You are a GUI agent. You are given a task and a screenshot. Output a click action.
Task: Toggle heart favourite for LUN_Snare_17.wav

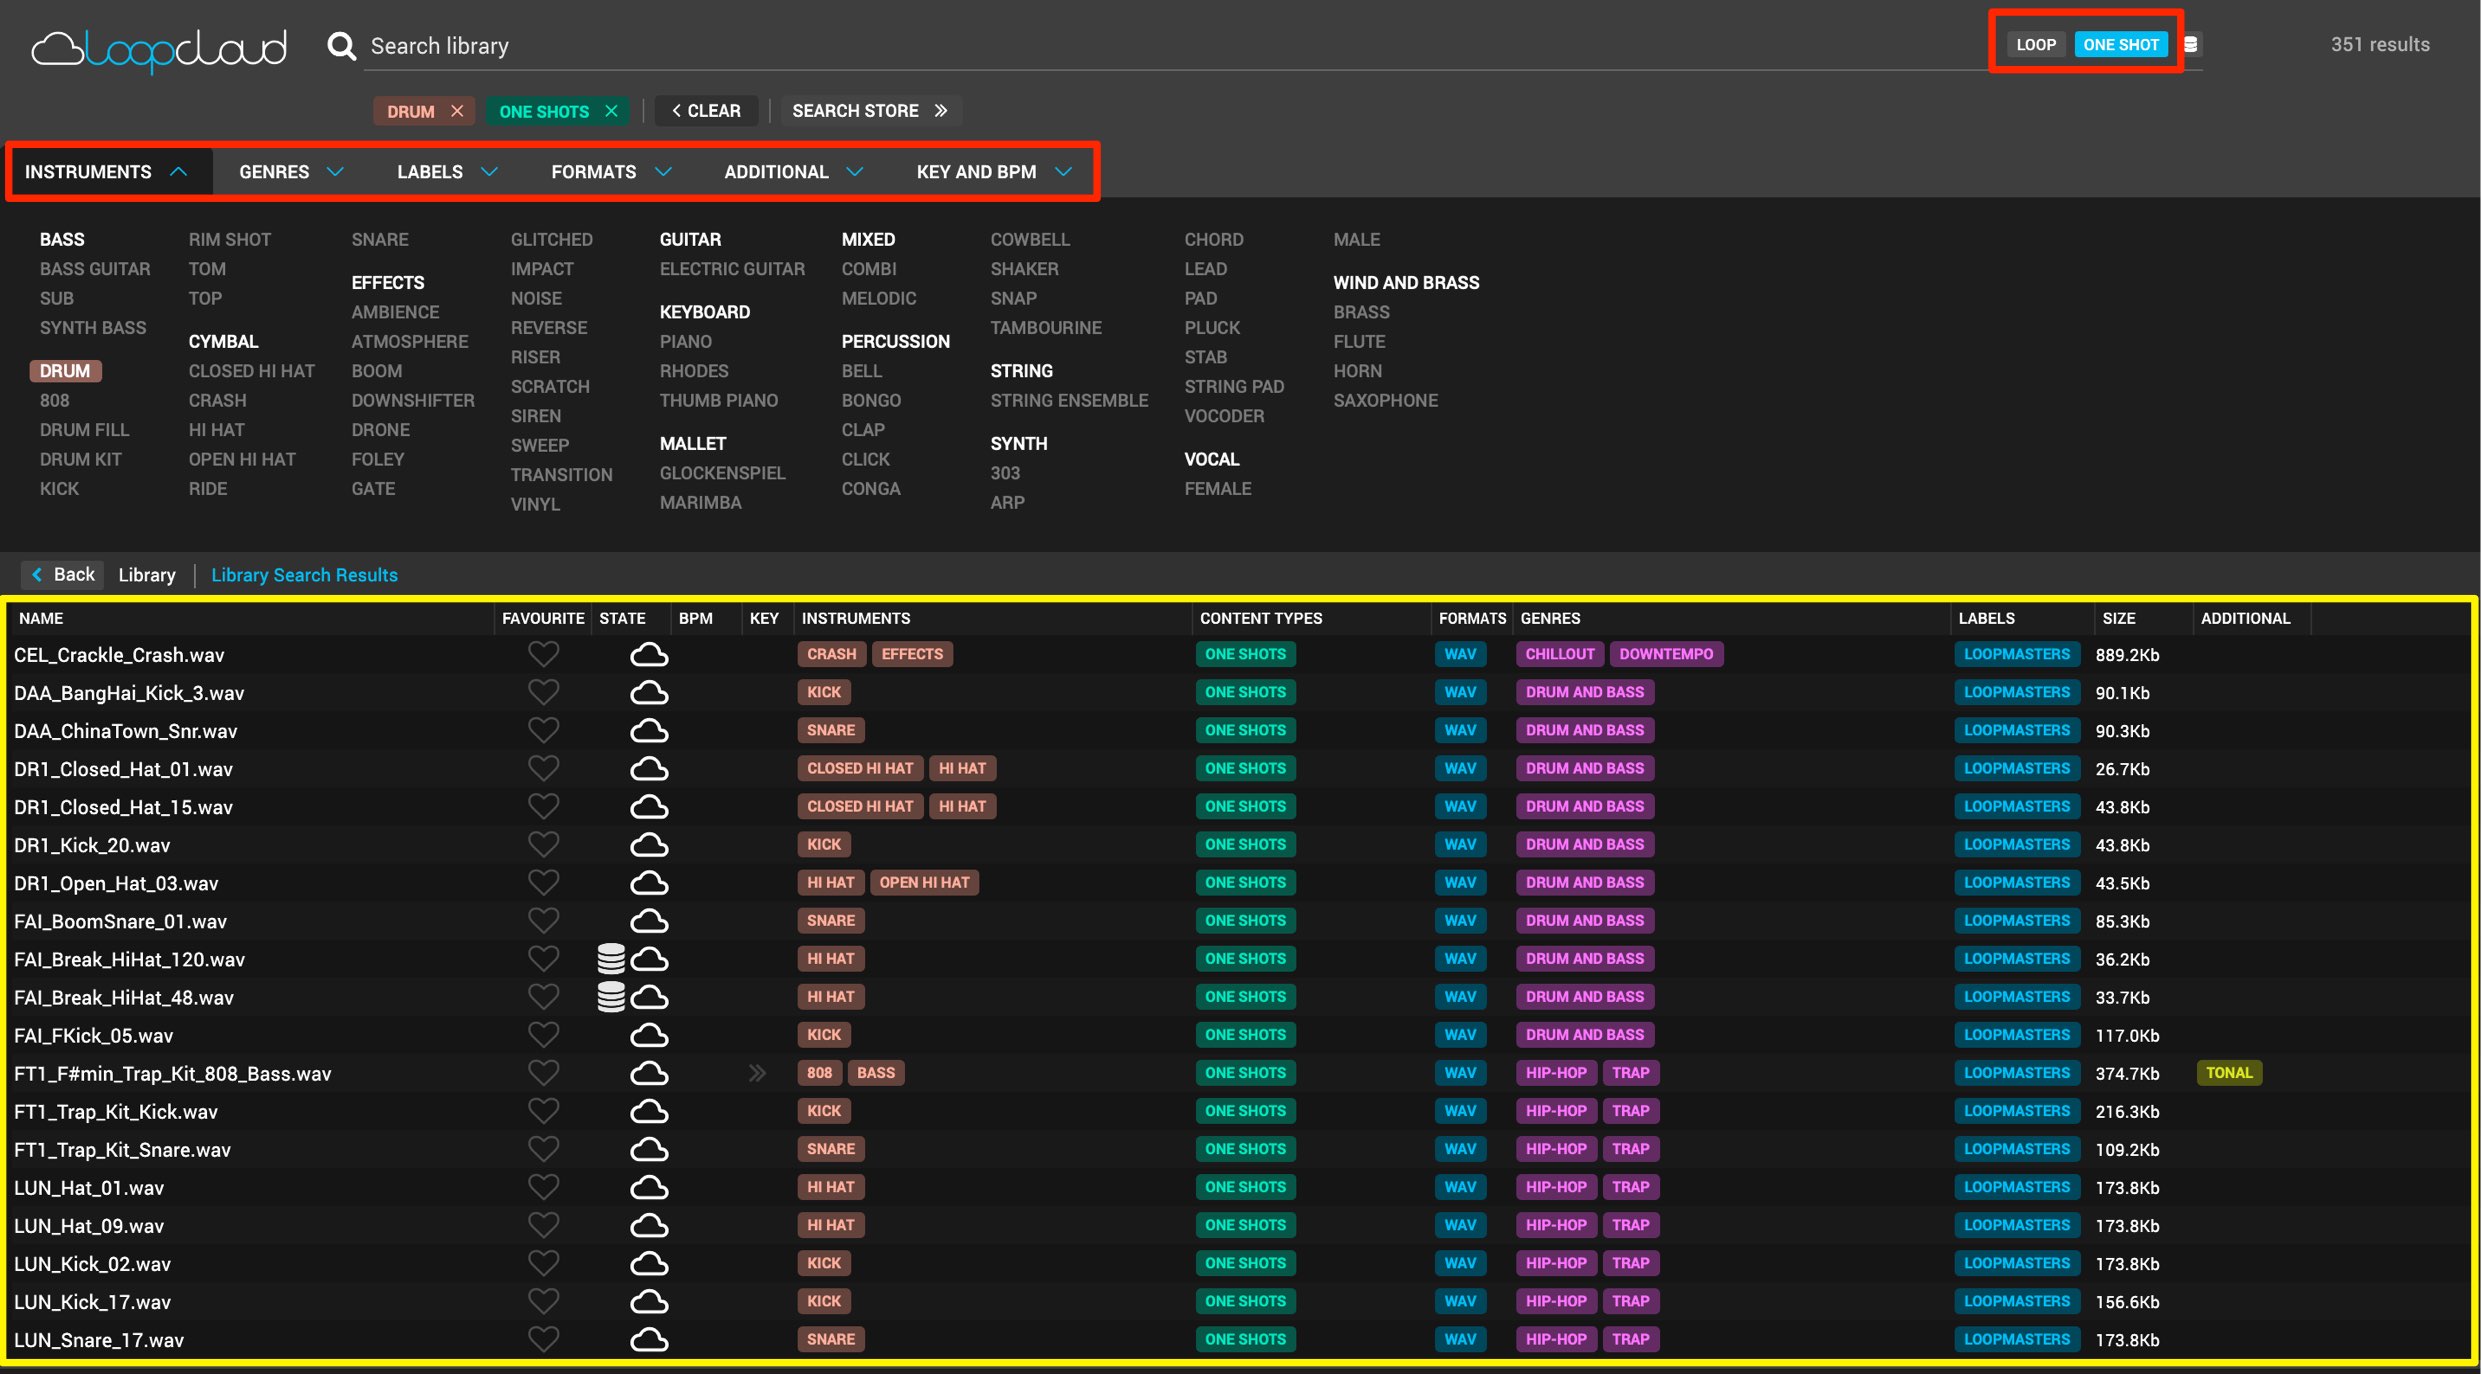[543, 1339]
